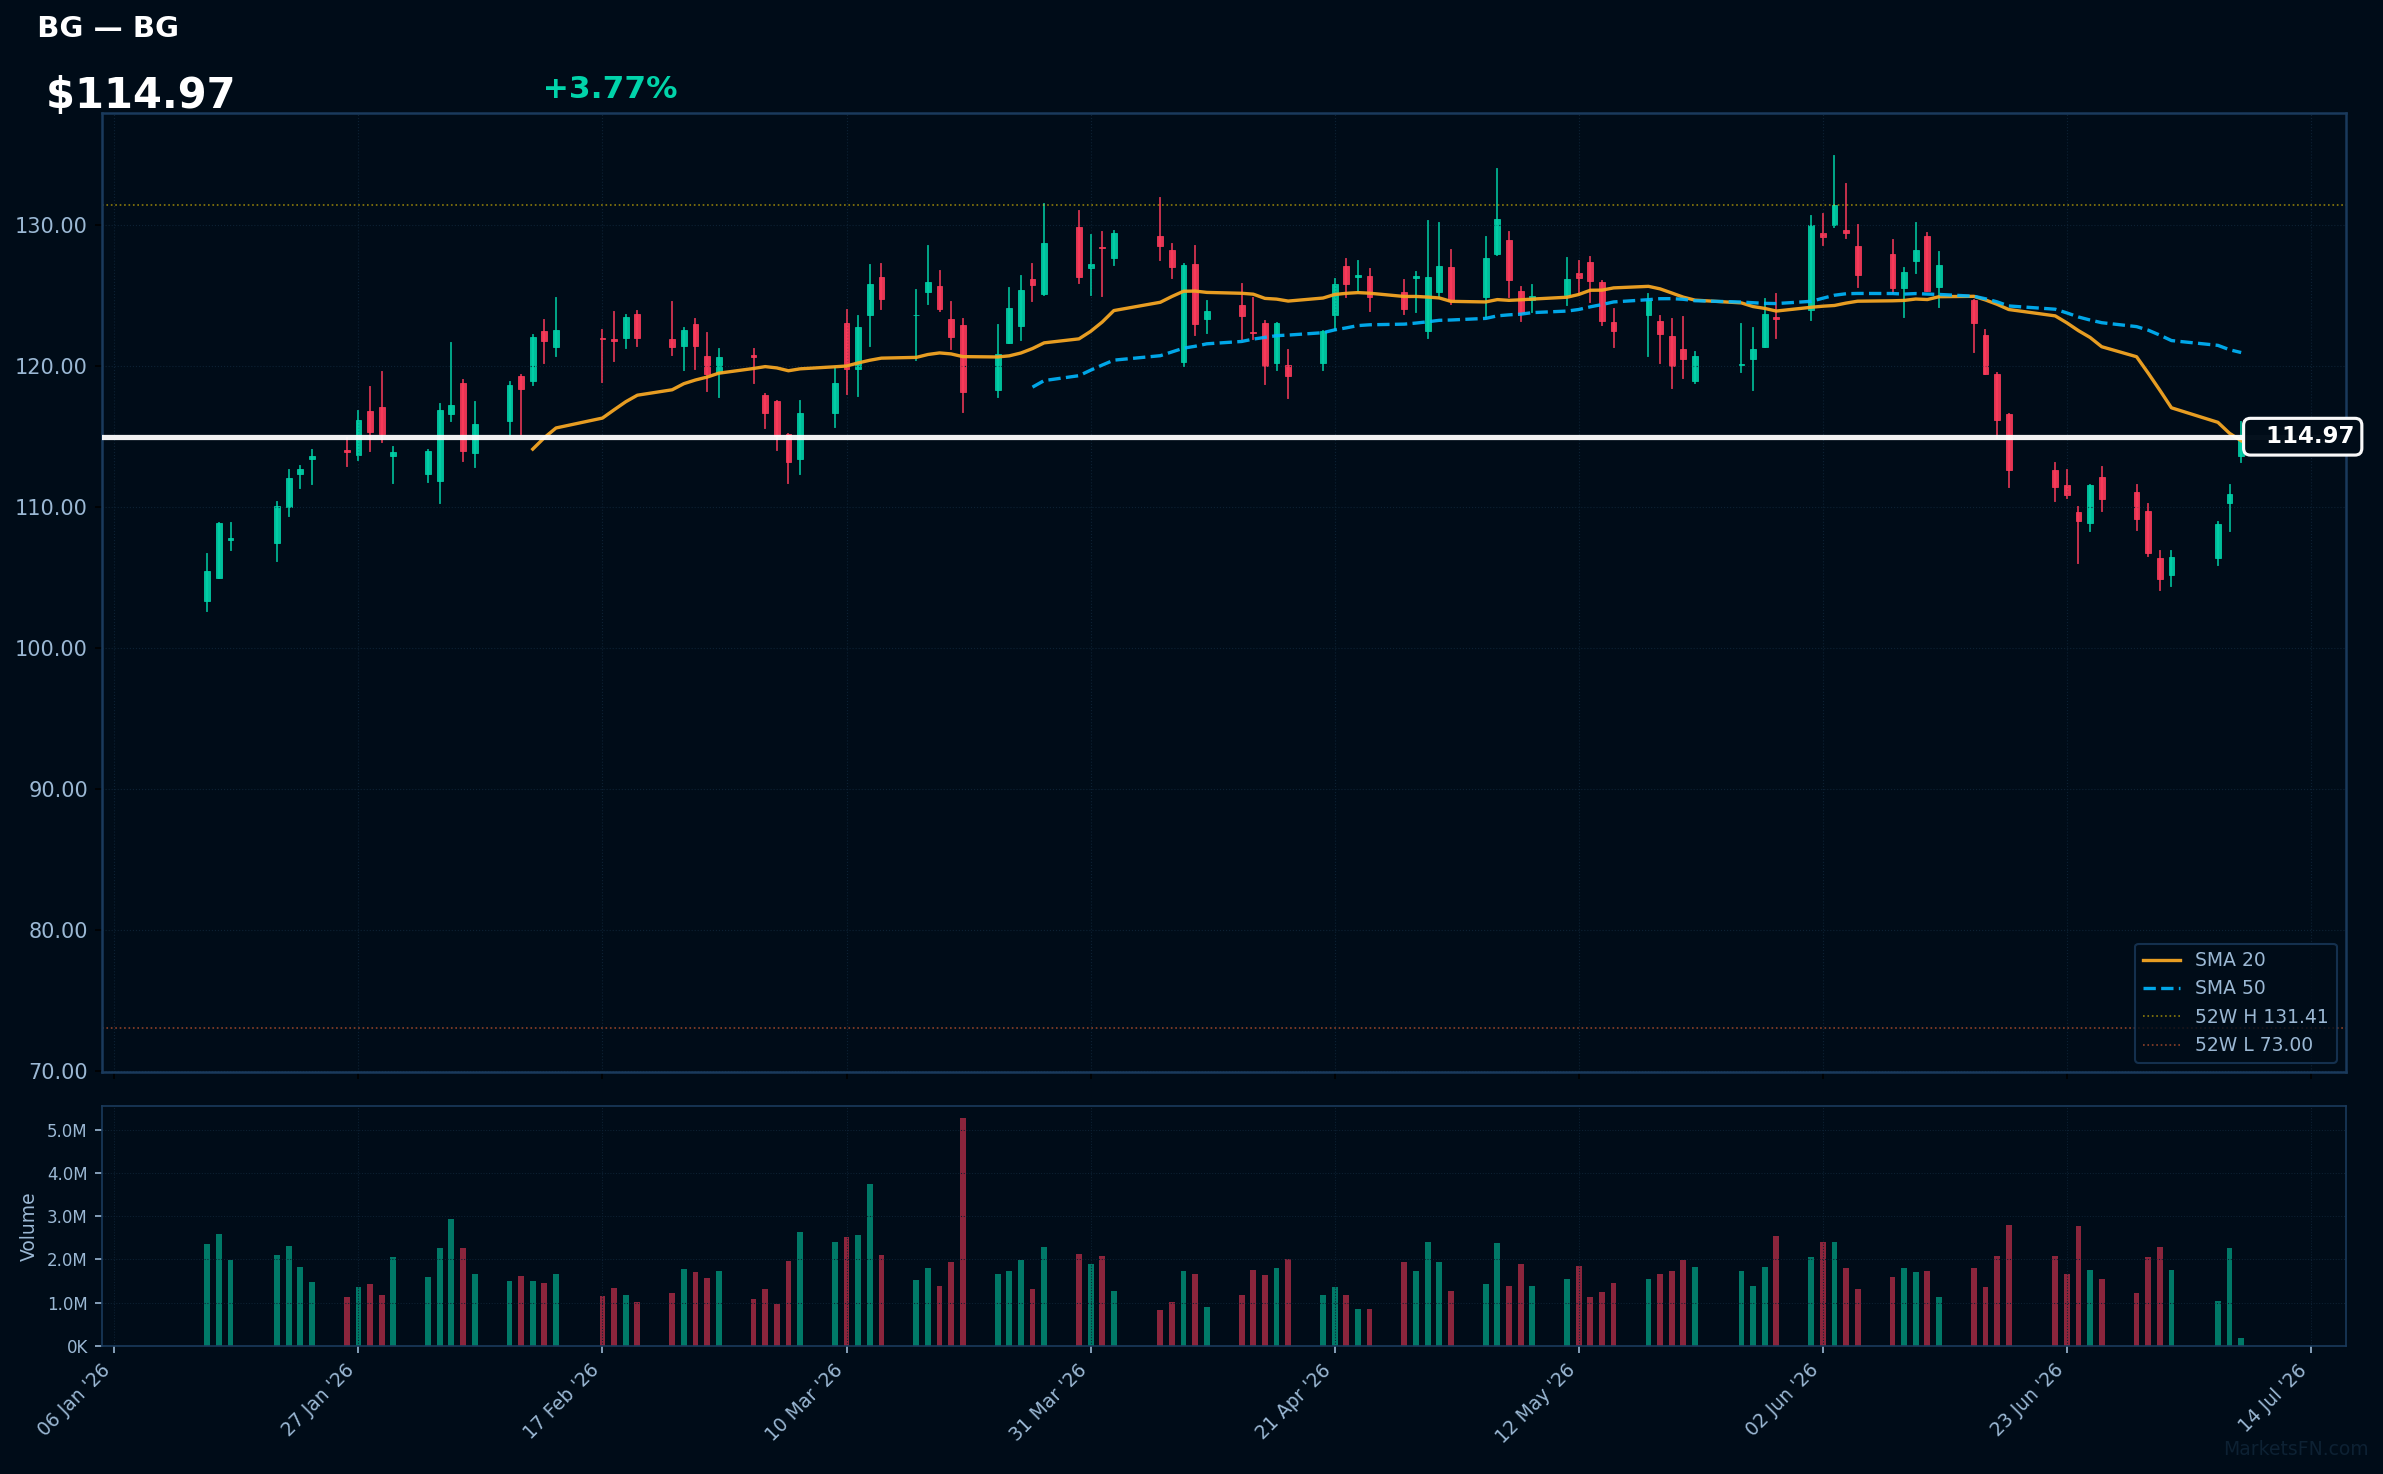
Task: Click the 1.0M volume axis label
Action: tap(67, 1304)
